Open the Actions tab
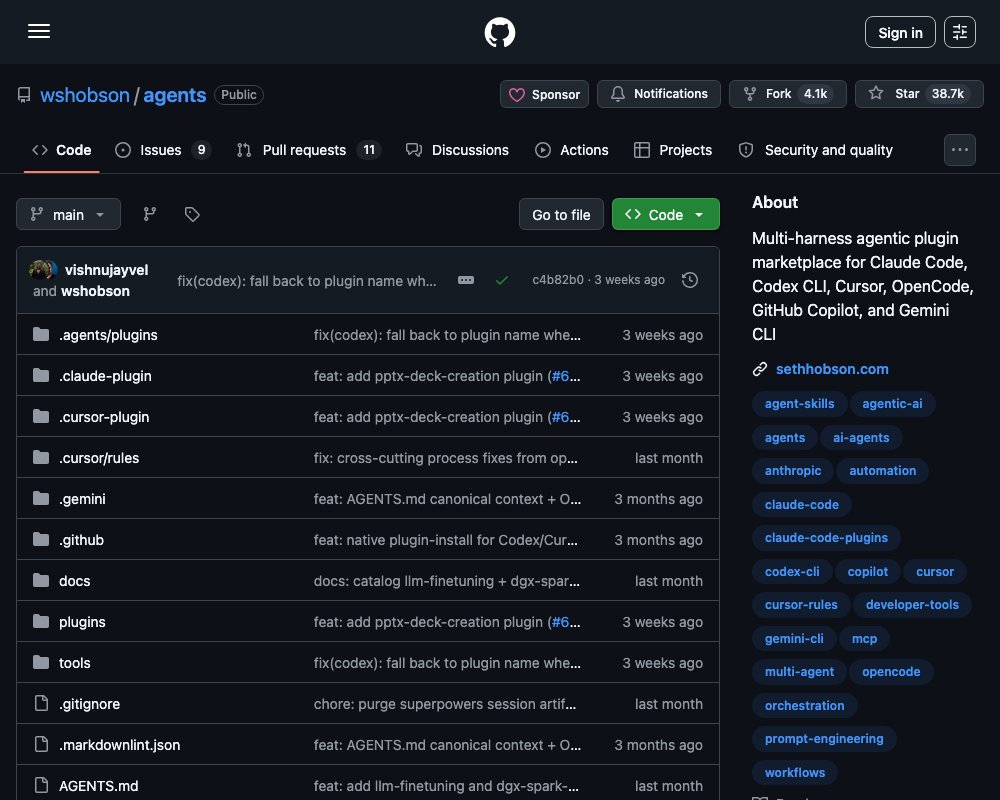 tap(571, 150)
